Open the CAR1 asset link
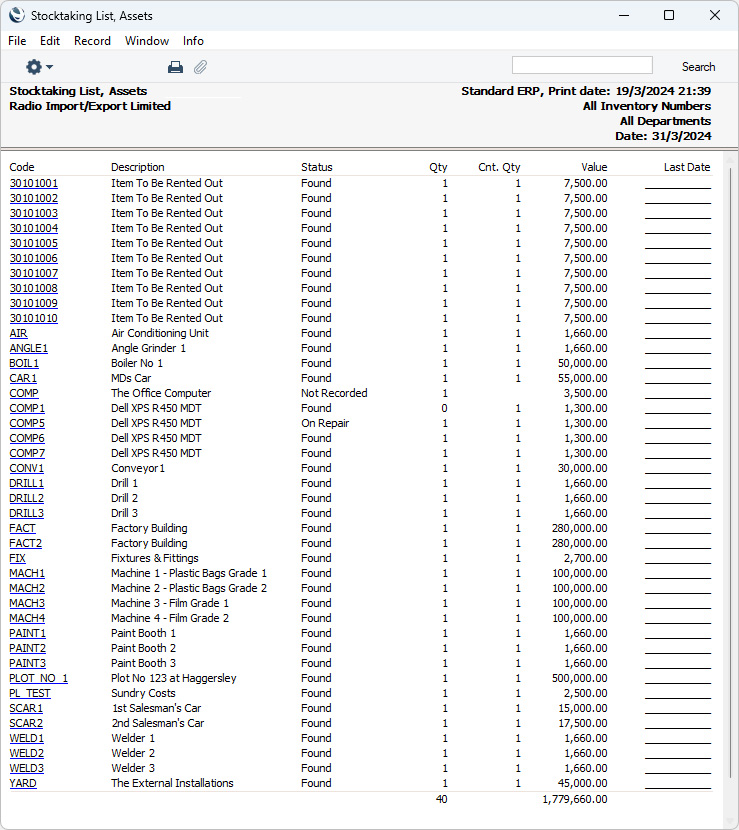 pos(23,378)
